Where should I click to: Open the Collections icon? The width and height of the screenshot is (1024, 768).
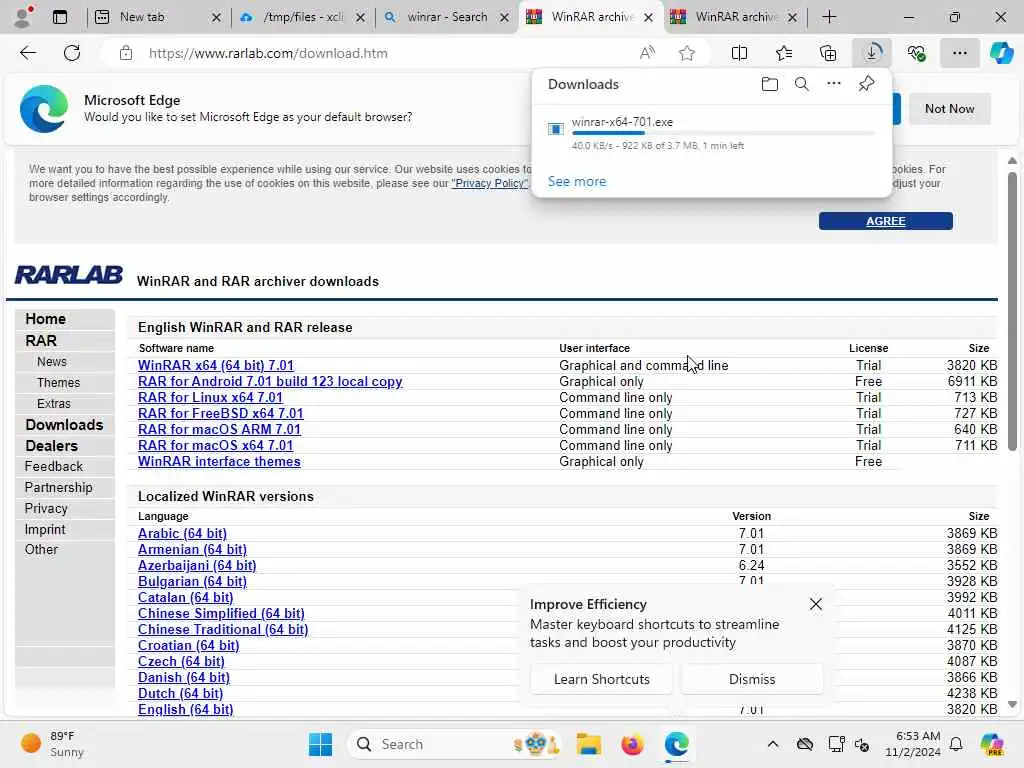[827, 53]
